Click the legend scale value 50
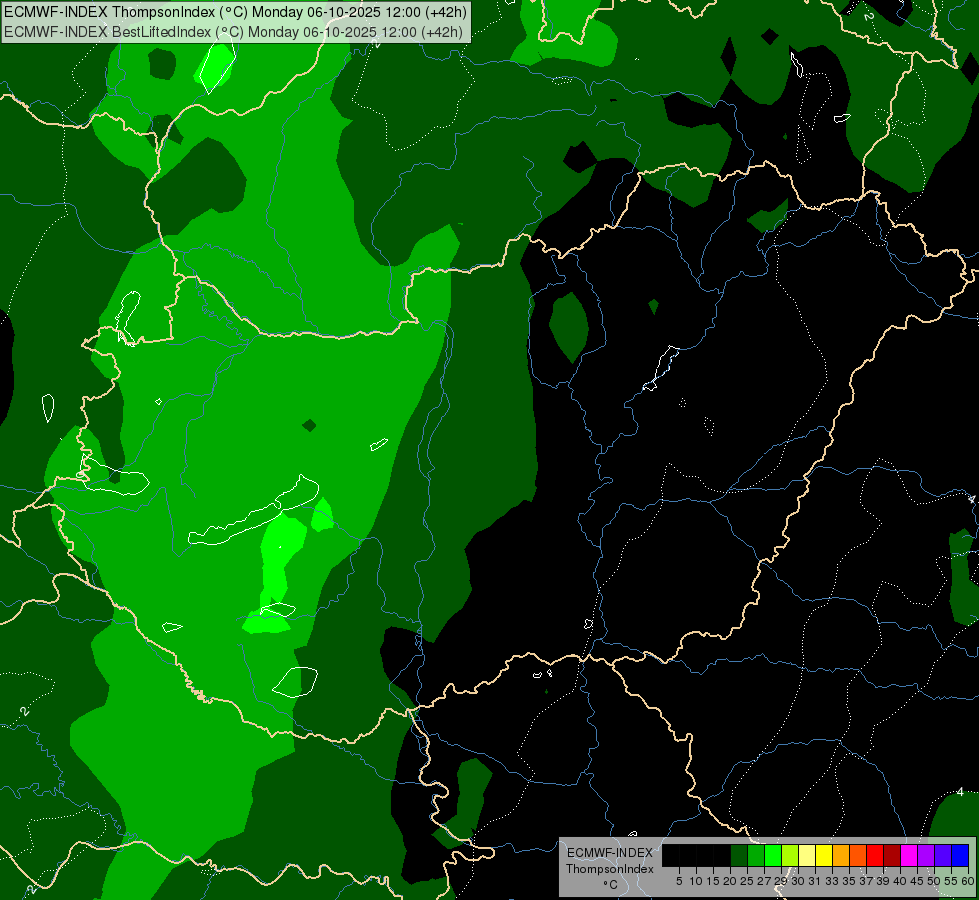Viewport: 979px width, 900px height. [x=935, y=881]
